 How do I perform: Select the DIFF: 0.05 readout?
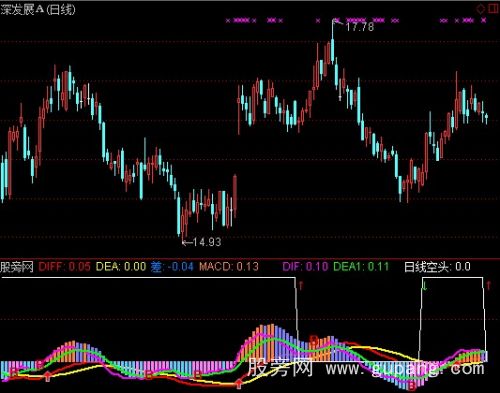(65, 267)
